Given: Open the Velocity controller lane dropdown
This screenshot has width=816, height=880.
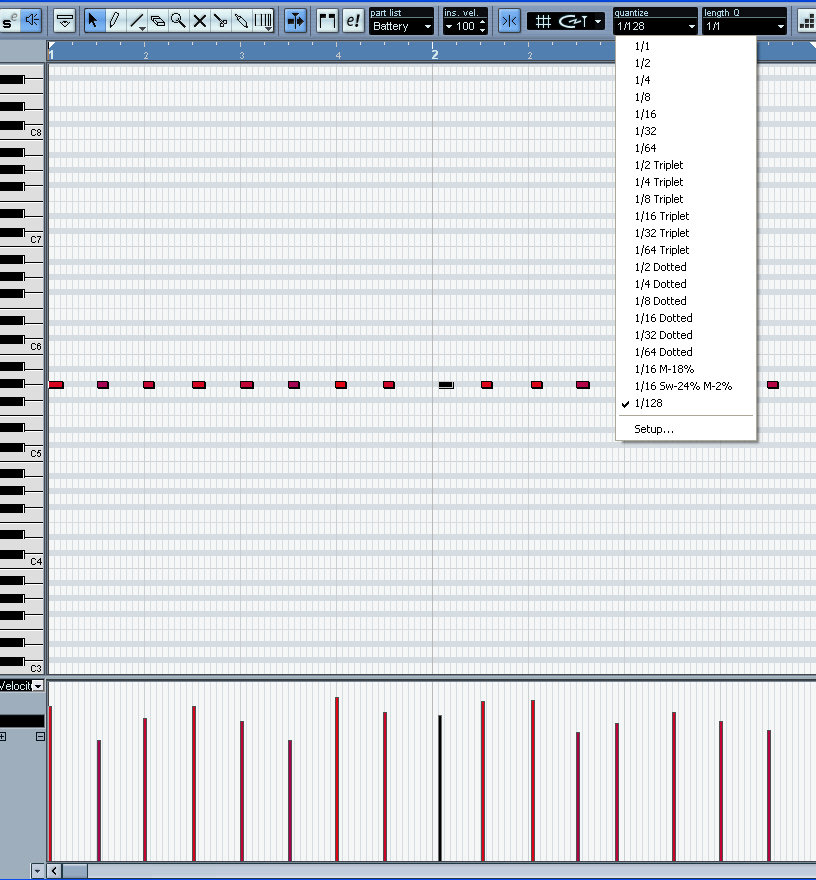Looking at the screenshot, I should pyautogui.click(x=38, y=686).
